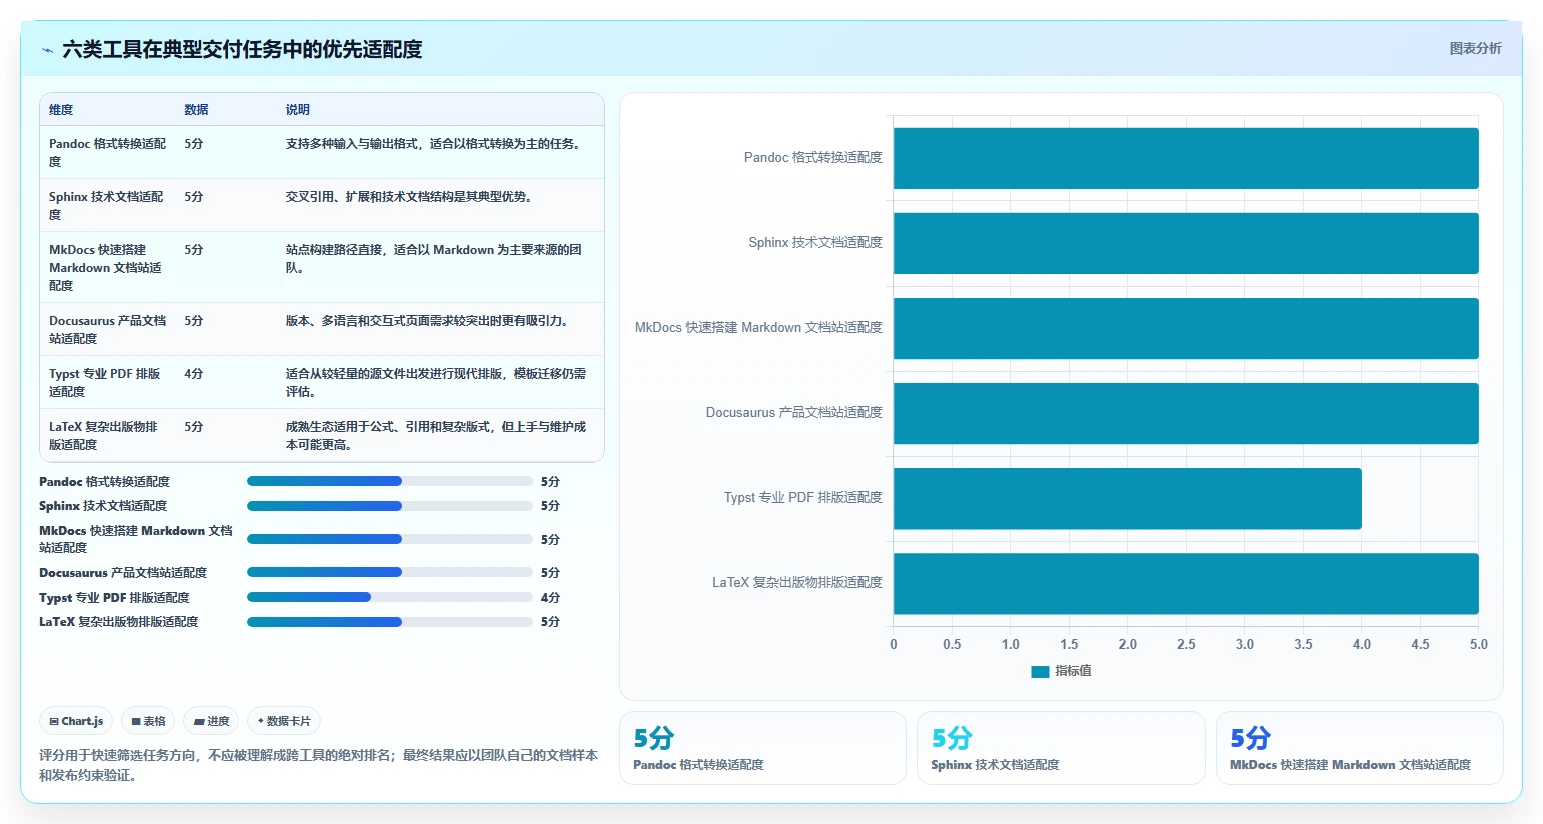Click table cell 'Typst 专业 PDF 排版适配度'
This screenshot has width=1543, height=824.
pyautogui.click(x=105, y=382)
